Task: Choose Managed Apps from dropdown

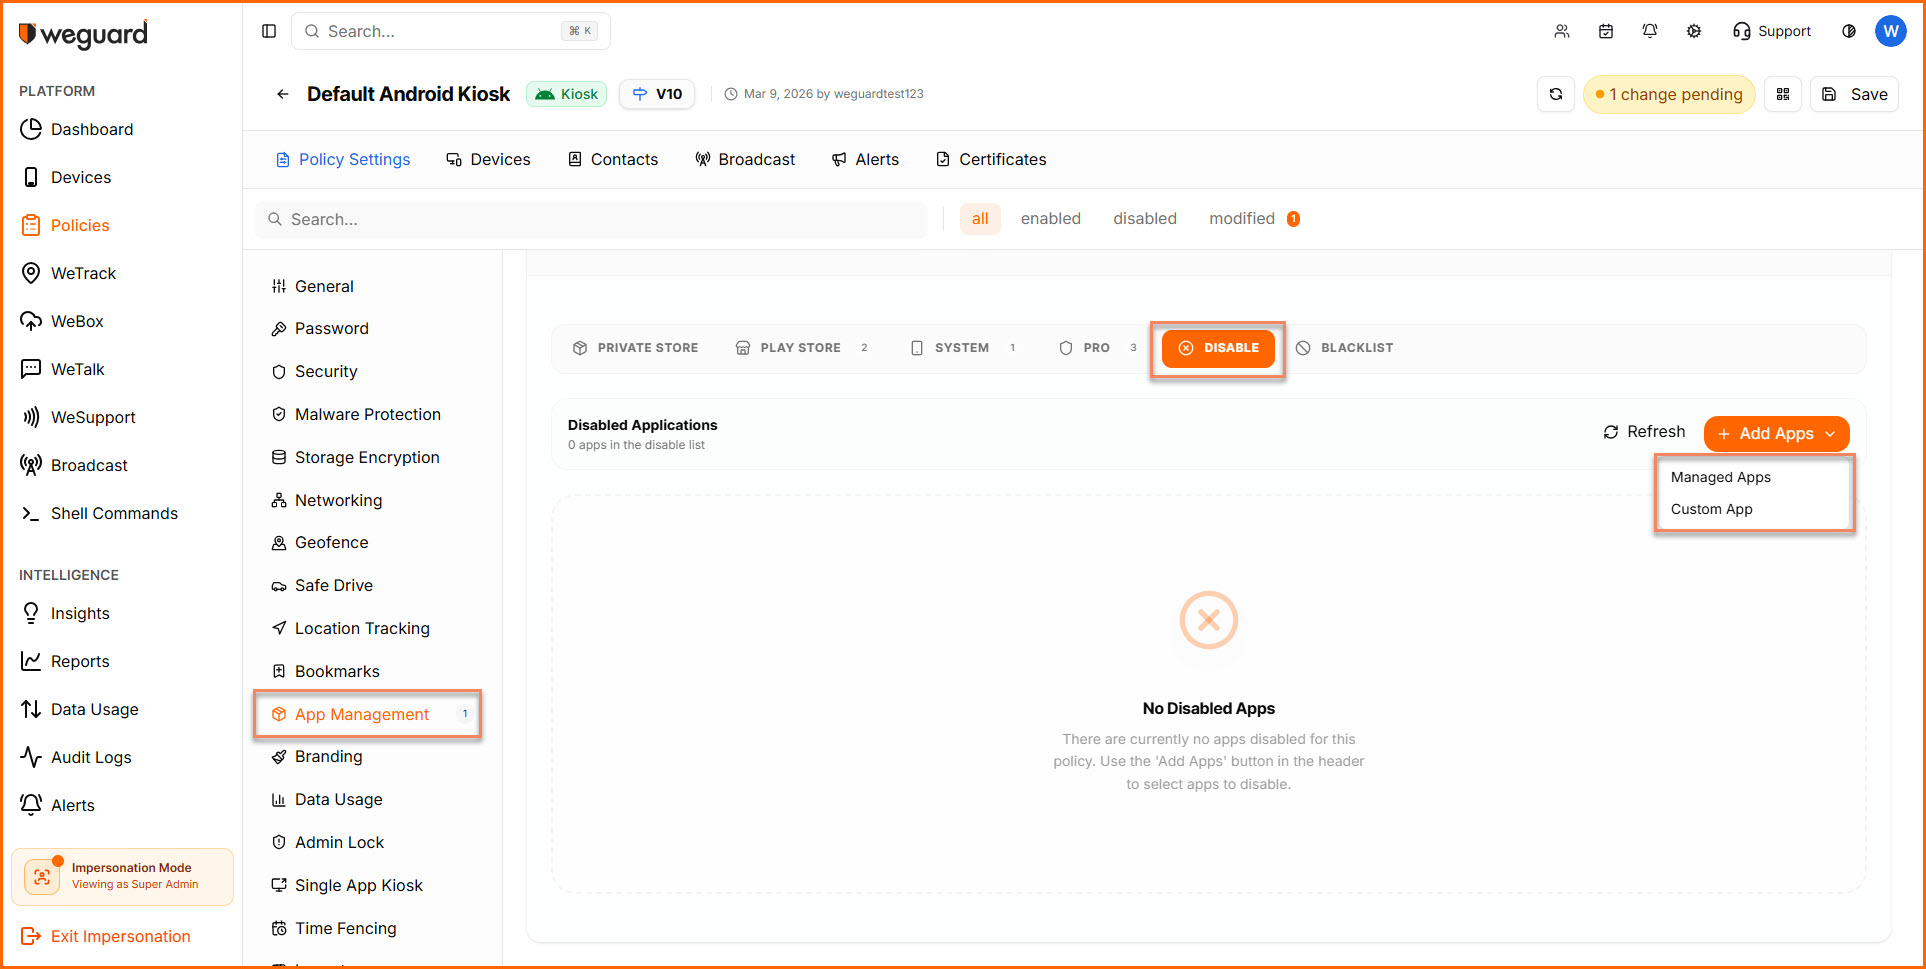Action: (1720, 478)
